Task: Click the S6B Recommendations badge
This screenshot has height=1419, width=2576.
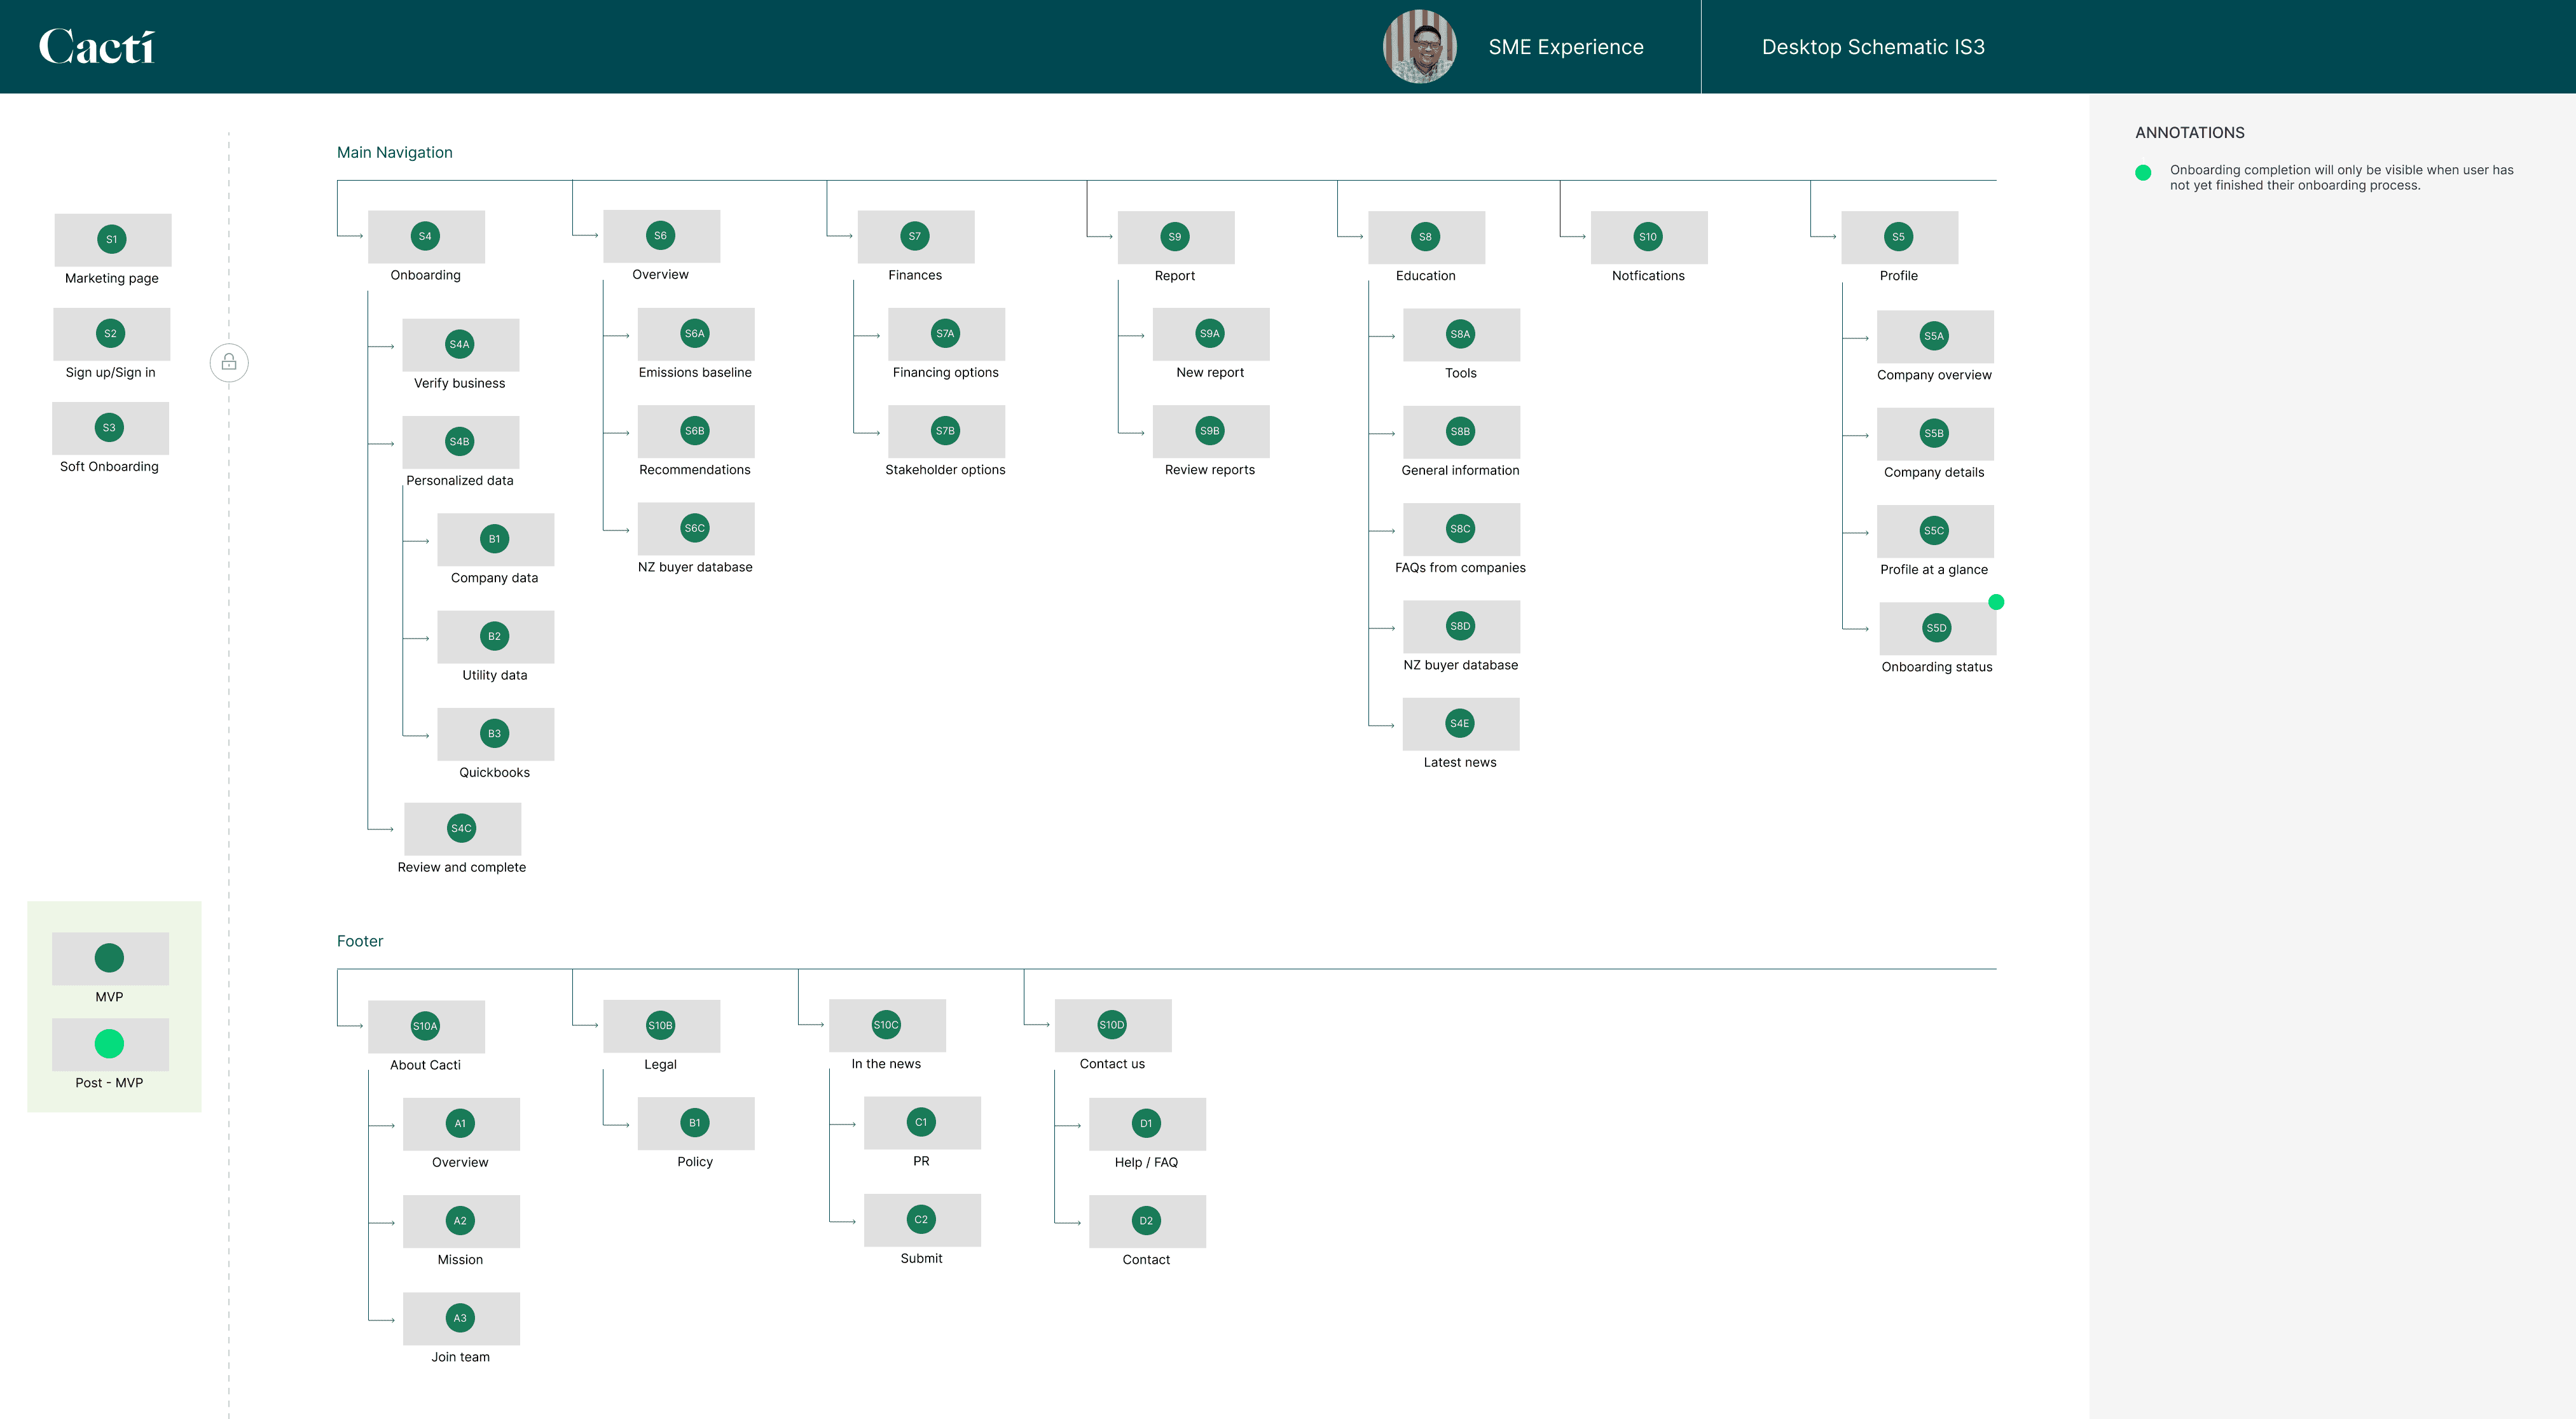Action: click(695, 431)
